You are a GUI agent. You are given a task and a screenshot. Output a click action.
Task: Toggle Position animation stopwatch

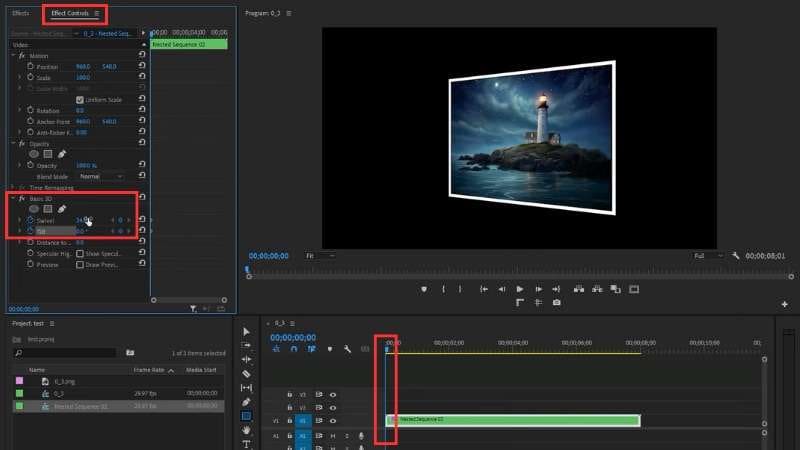[x=30, y=66]
